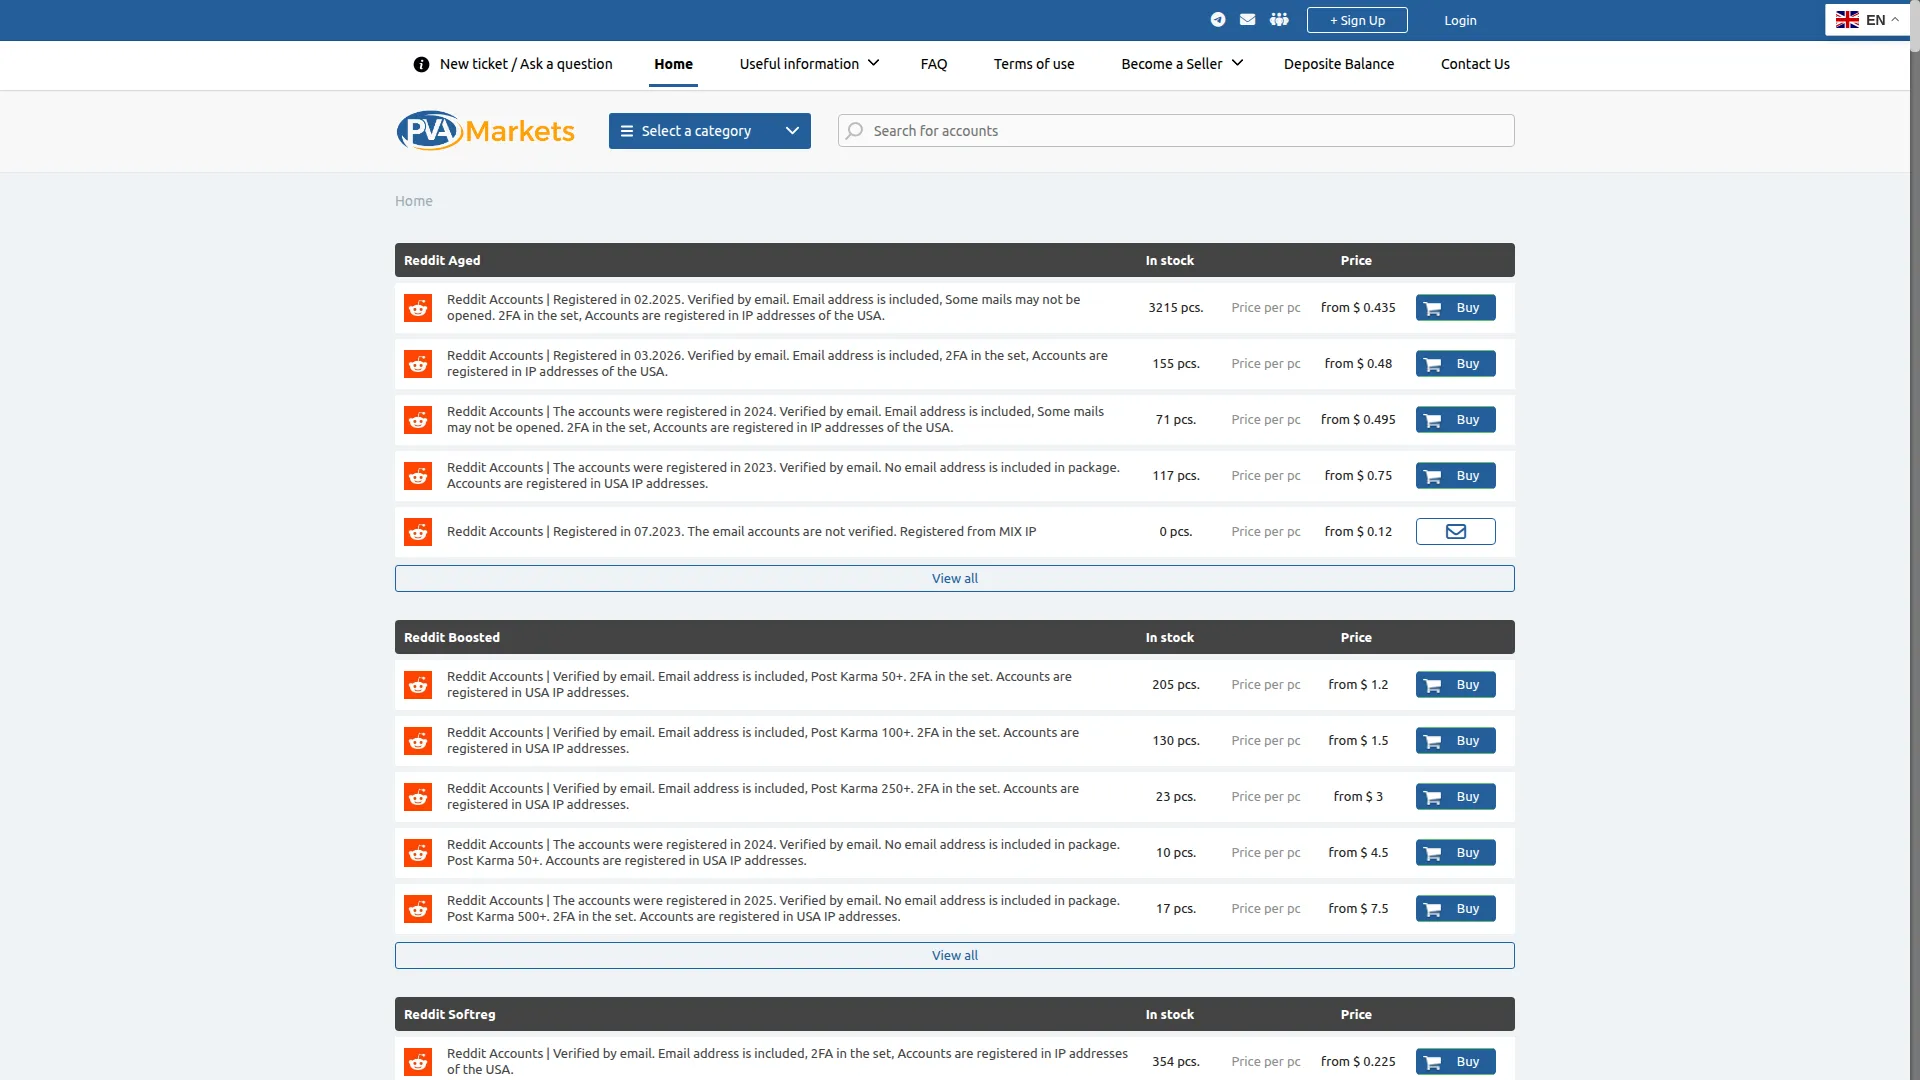This screenshot has height=1080, width=1920.
Task: Open Terms of use page
Action: coord(1034,64)
